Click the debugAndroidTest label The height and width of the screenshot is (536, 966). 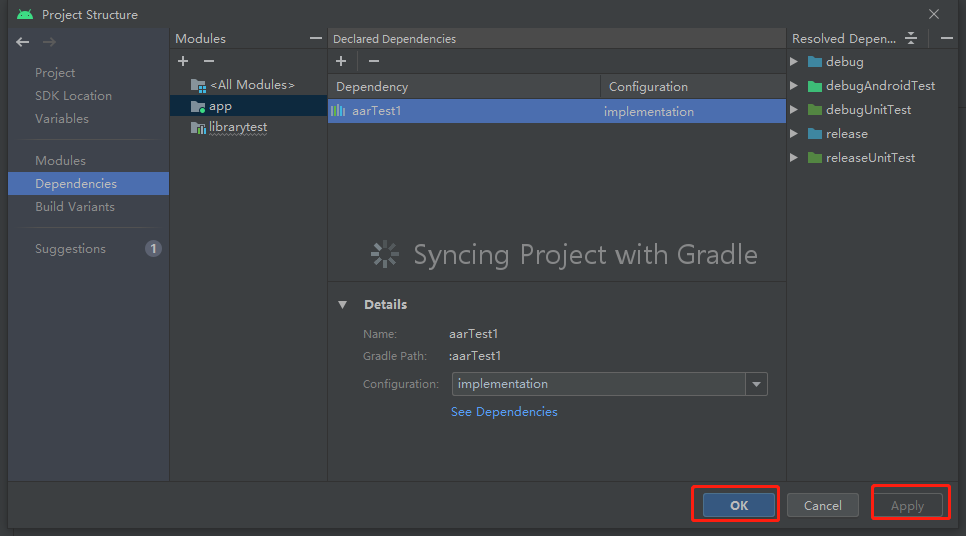point(880,86)
